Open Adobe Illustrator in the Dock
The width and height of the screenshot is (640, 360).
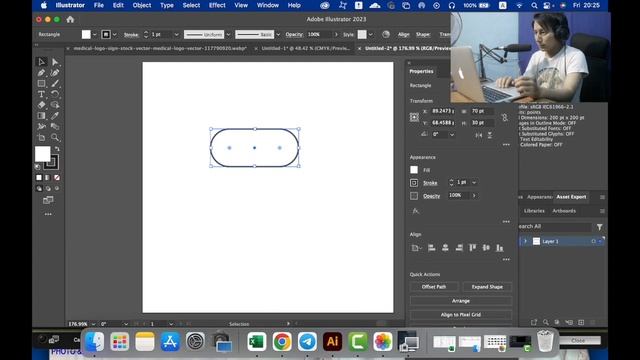(332, 341)
